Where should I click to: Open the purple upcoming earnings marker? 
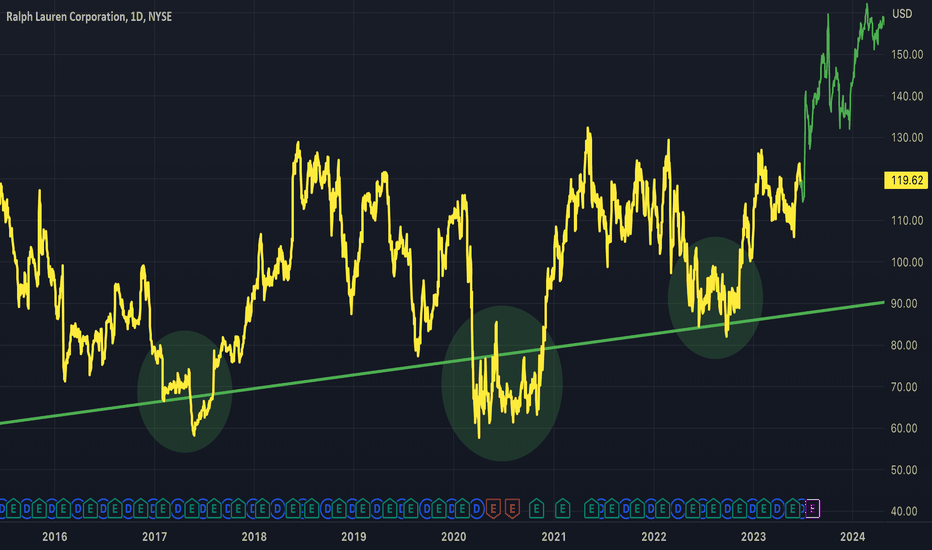tap(812, 509)
